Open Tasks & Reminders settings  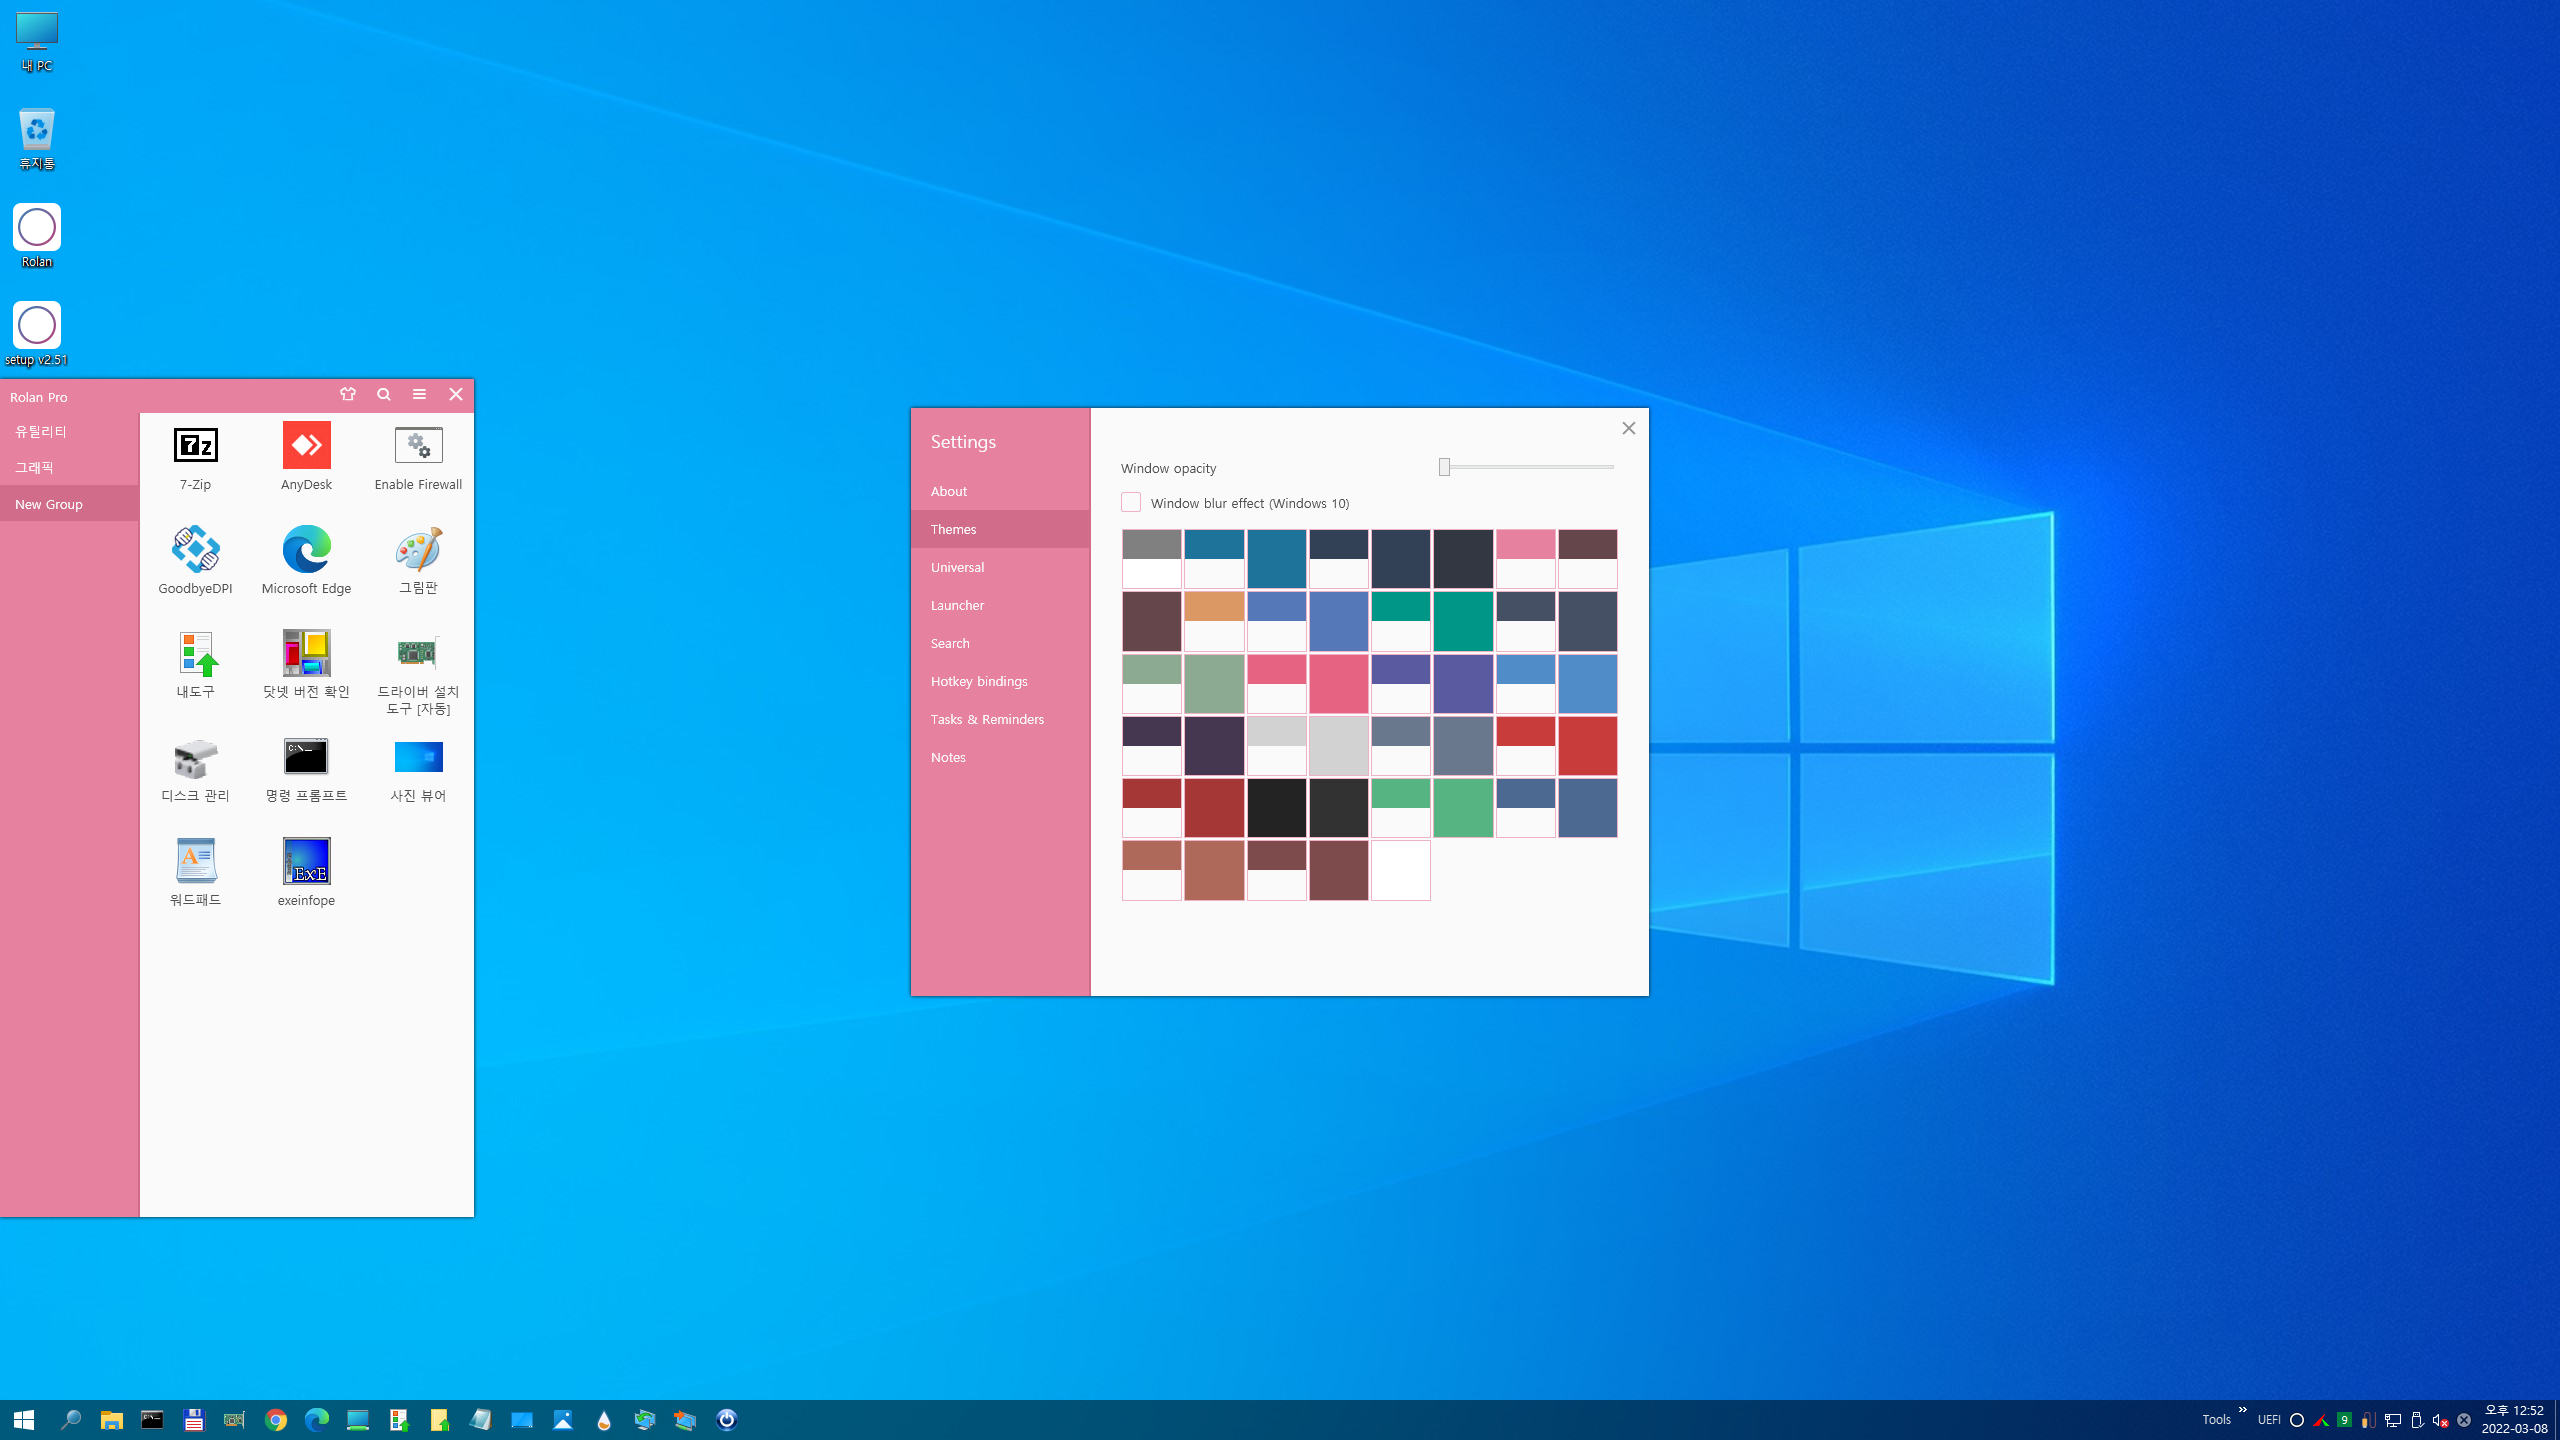pyautogui.click(x=1000, y=719)
